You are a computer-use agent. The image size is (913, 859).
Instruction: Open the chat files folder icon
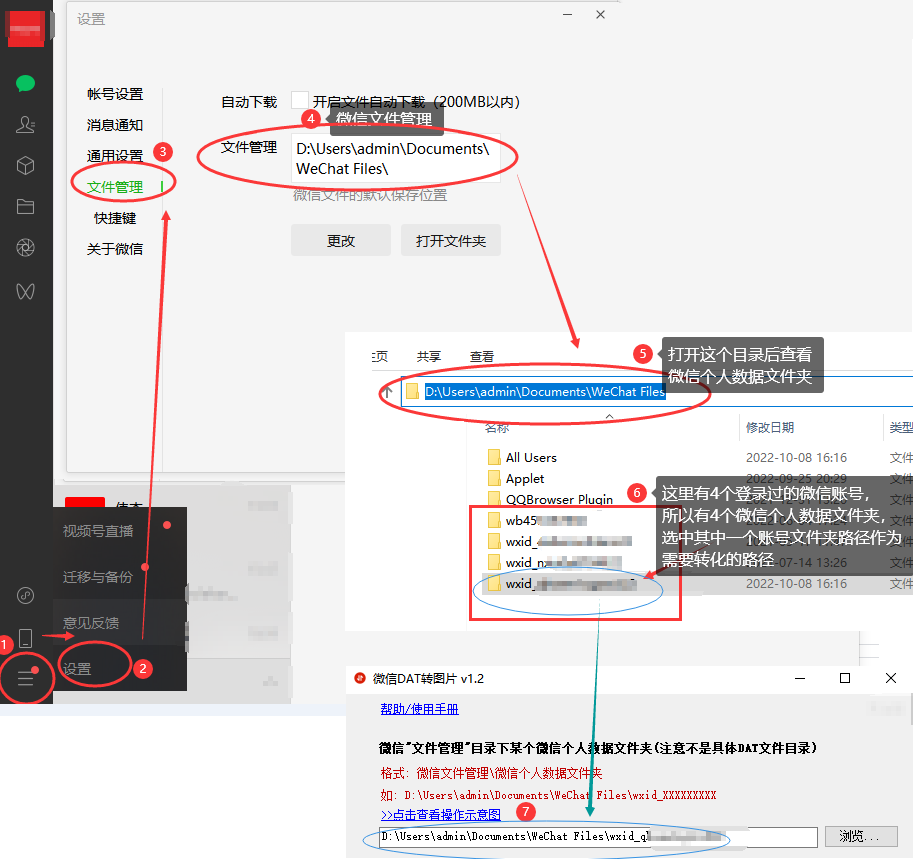click(25, 206)
